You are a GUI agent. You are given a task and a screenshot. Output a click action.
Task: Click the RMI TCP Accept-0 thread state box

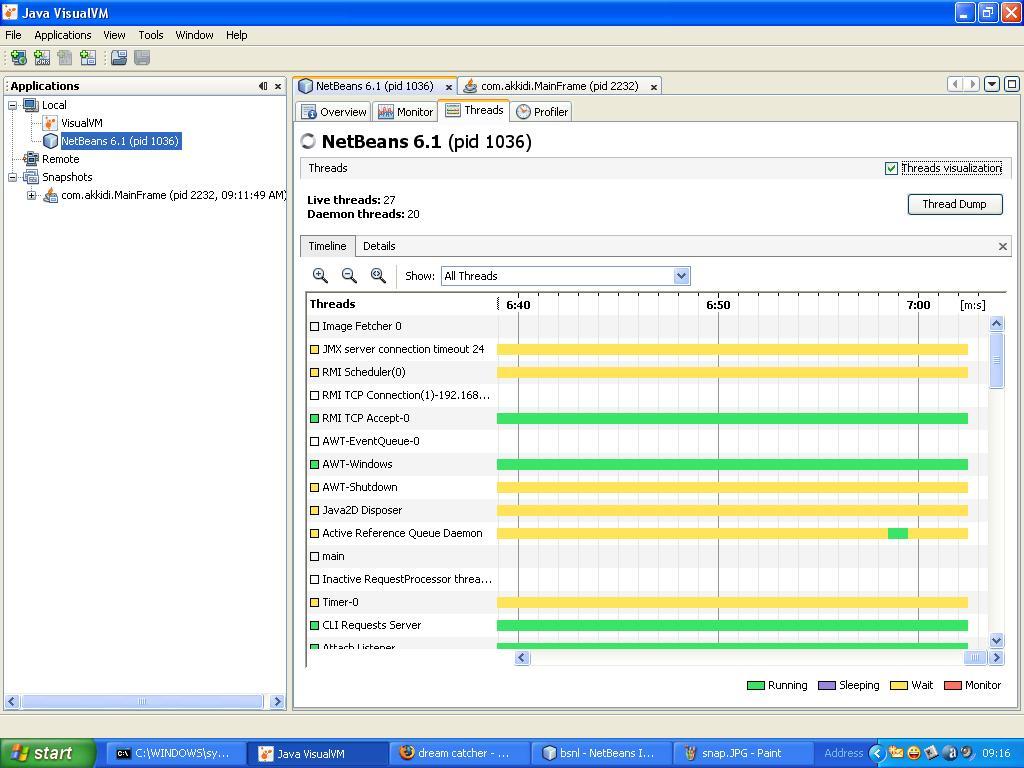click(x=314, y=419)
